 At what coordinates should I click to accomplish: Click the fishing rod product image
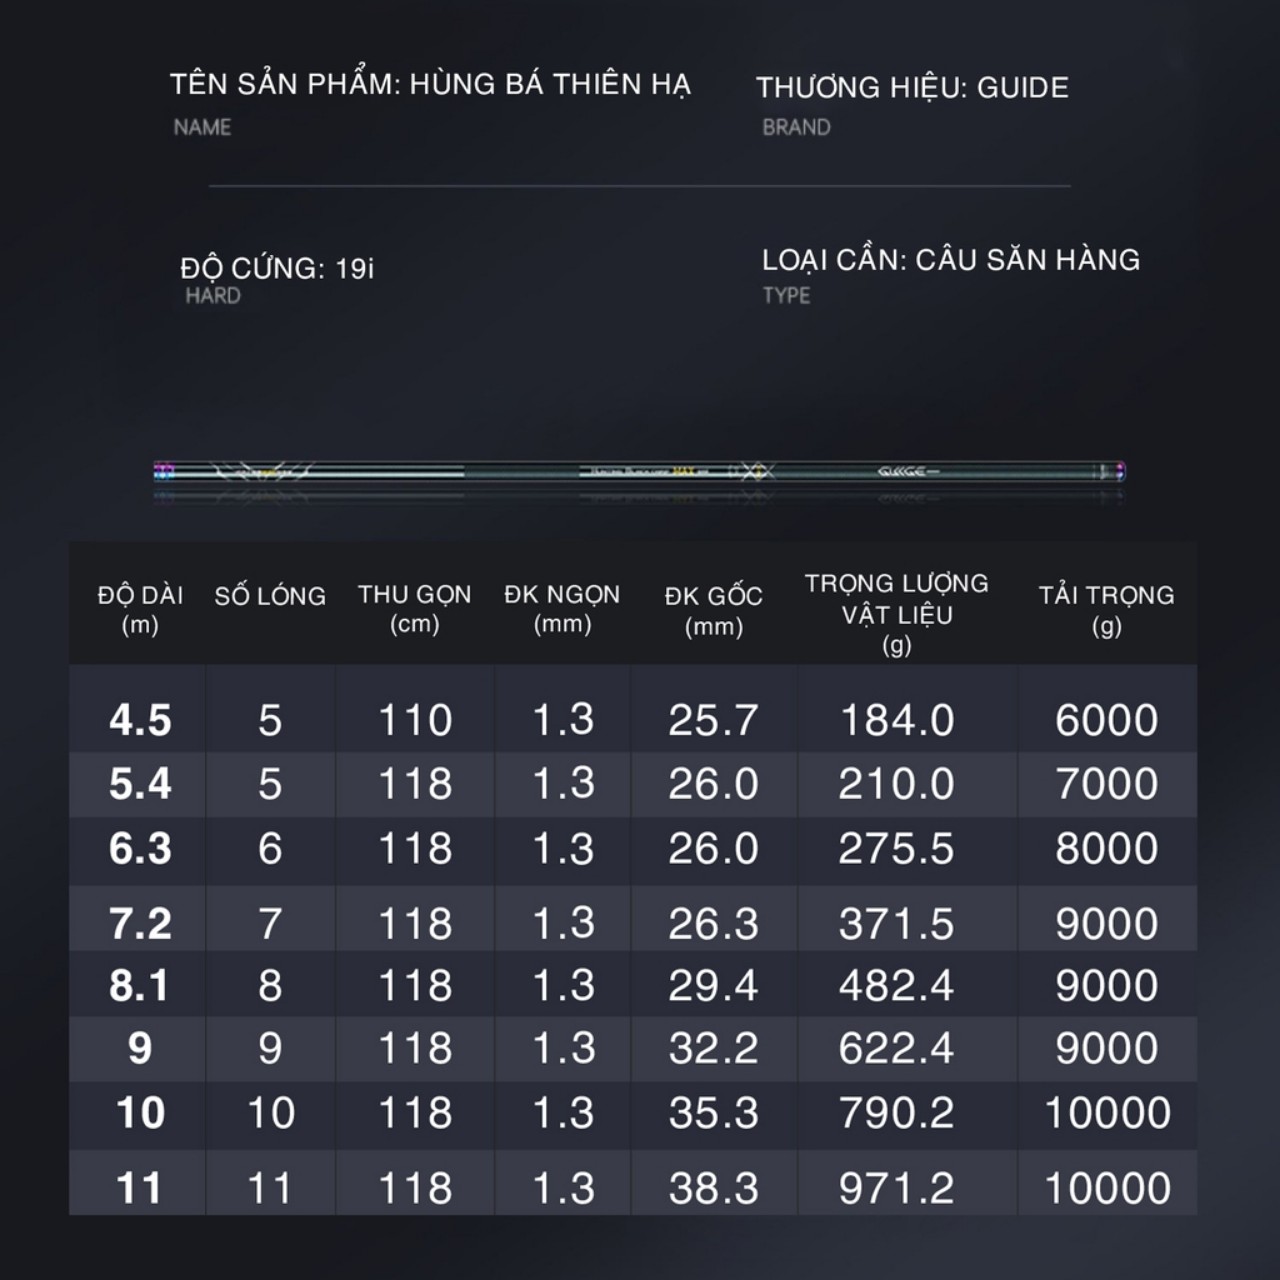640,471
